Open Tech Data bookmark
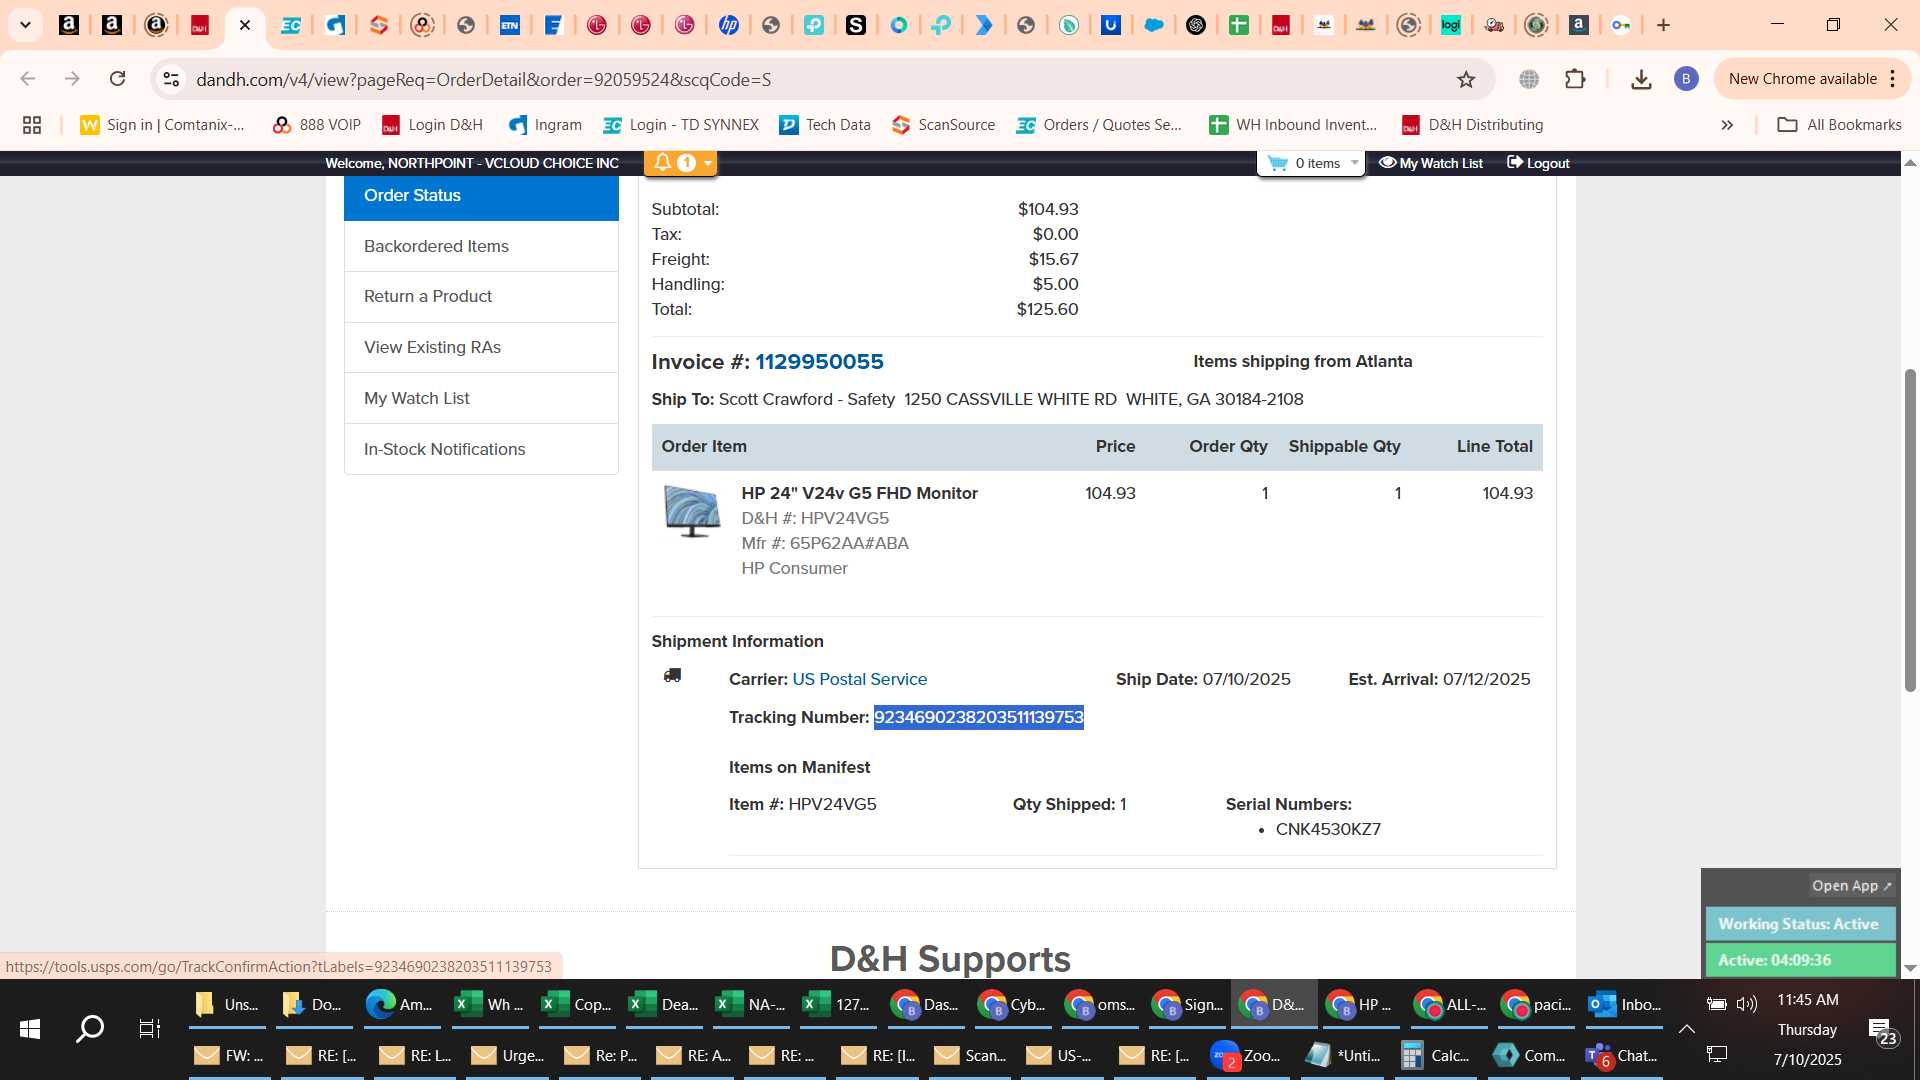The height and width of the screenshot is (1080, 1920). (x=826, y=125)
